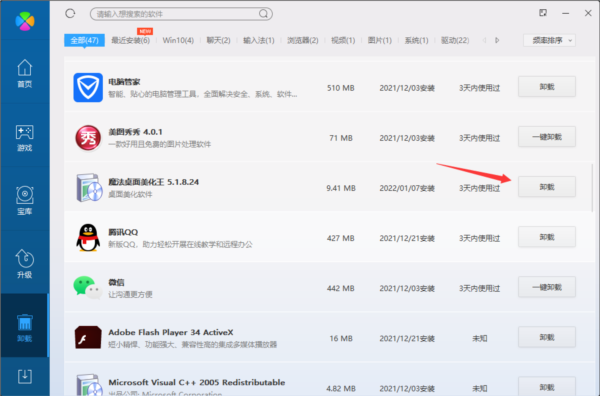The height and width of the screenshot is (396, 600).
Task: Switch to the 最近安装(6) tab
Action: [x=130, y=40]
